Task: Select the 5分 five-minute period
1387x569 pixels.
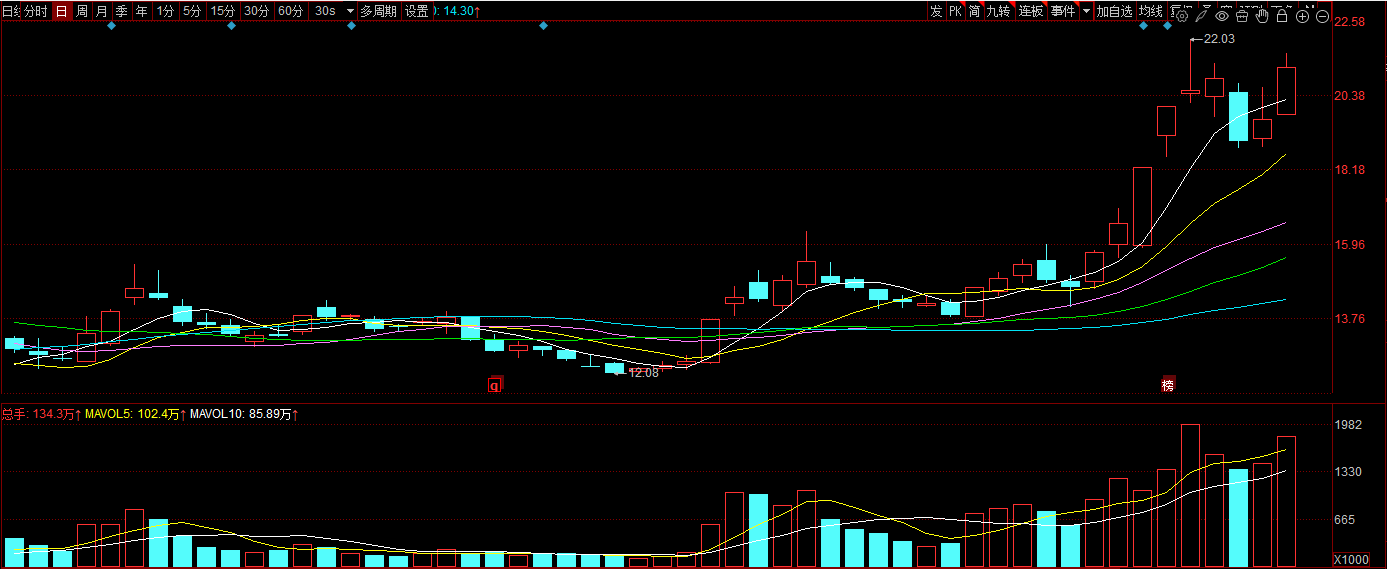Action: coord(191,11)
